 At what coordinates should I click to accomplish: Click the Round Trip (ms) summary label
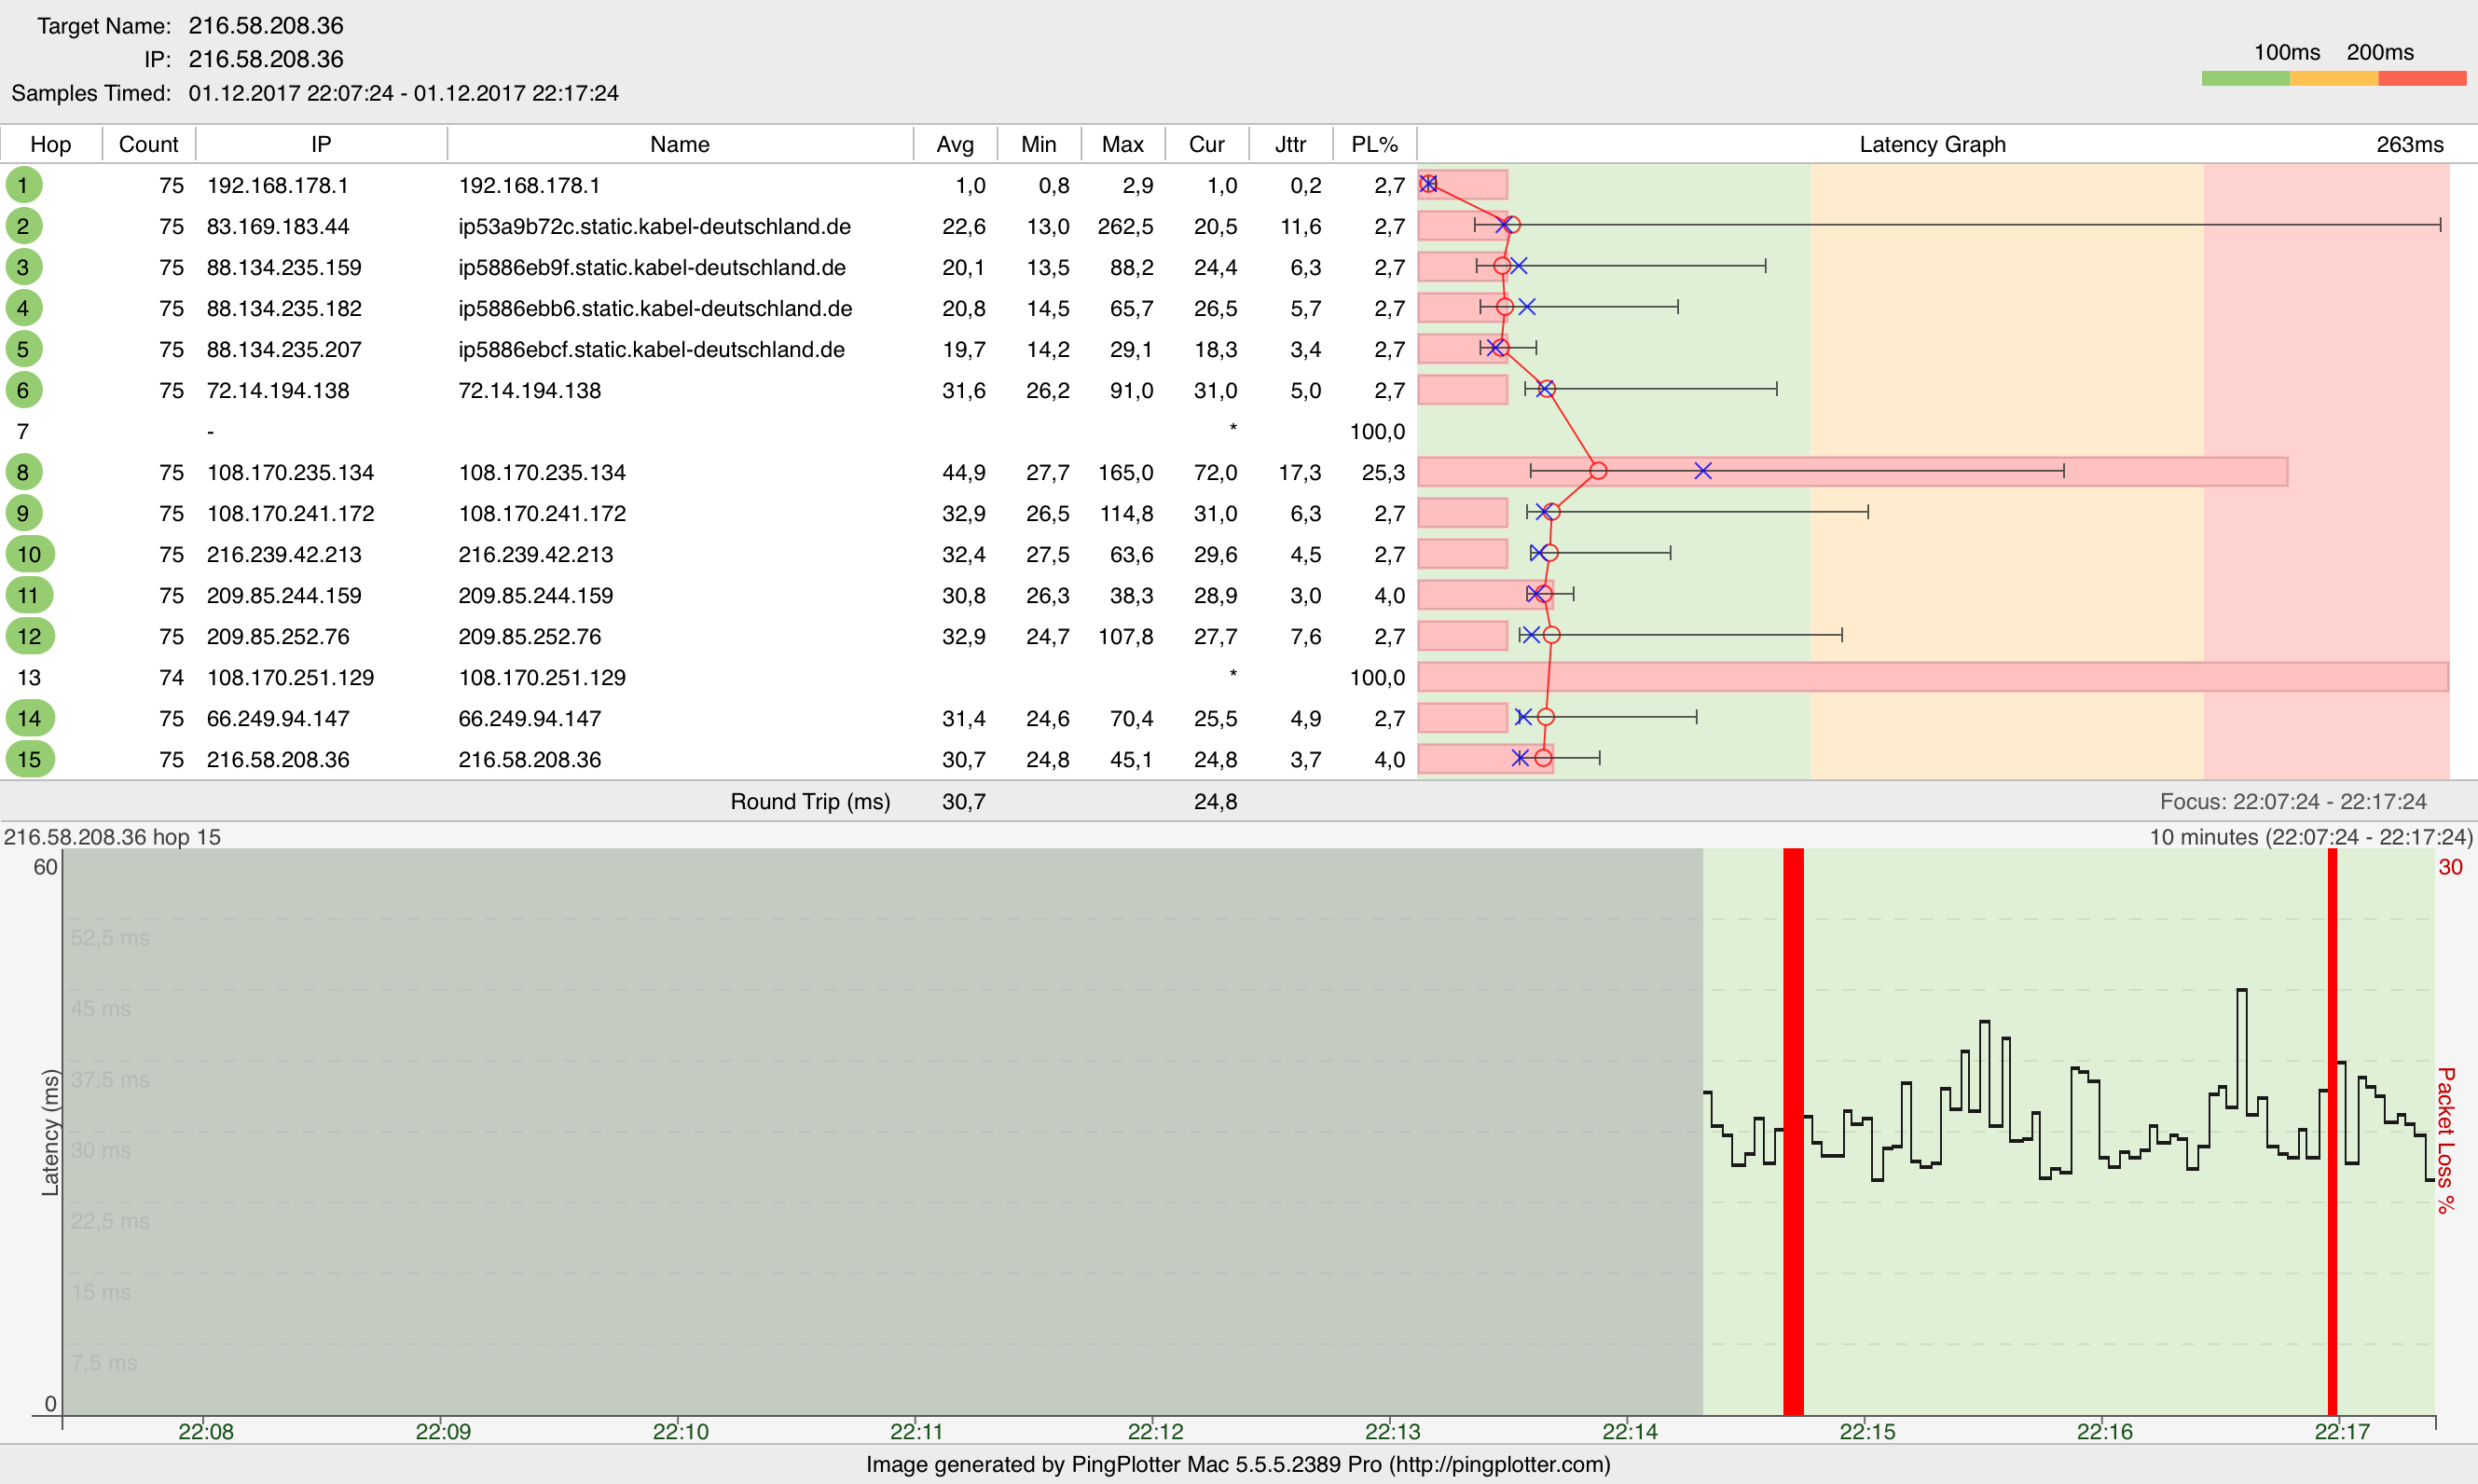point(810,801)
